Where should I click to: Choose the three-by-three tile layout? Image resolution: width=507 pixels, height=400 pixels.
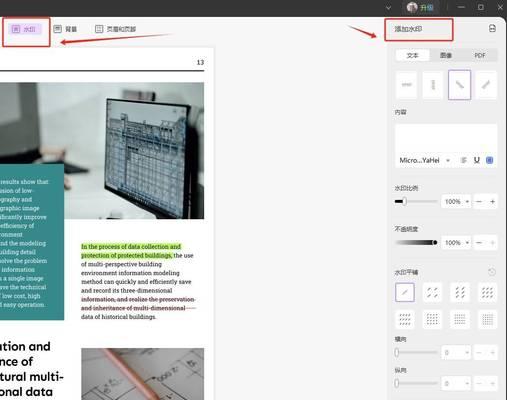coord(487,292)
